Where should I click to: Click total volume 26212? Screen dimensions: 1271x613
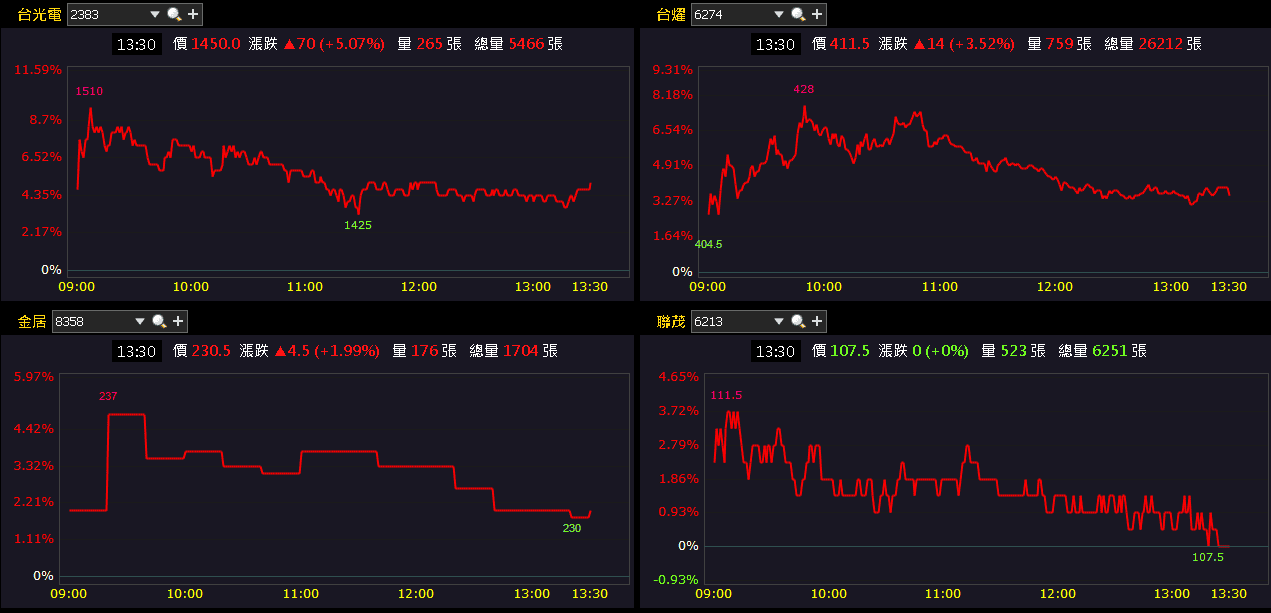tap(1161, 44)
